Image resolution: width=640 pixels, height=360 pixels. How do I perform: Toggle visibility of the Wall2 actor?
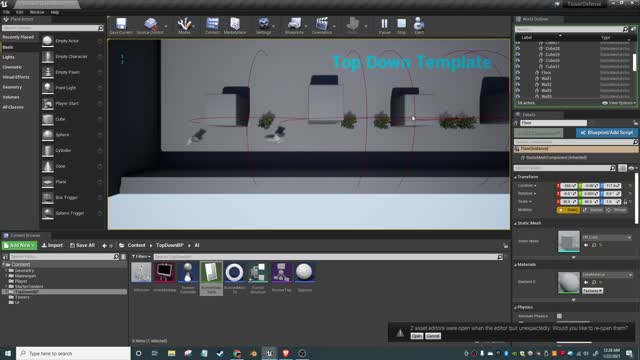pos(518,84)
